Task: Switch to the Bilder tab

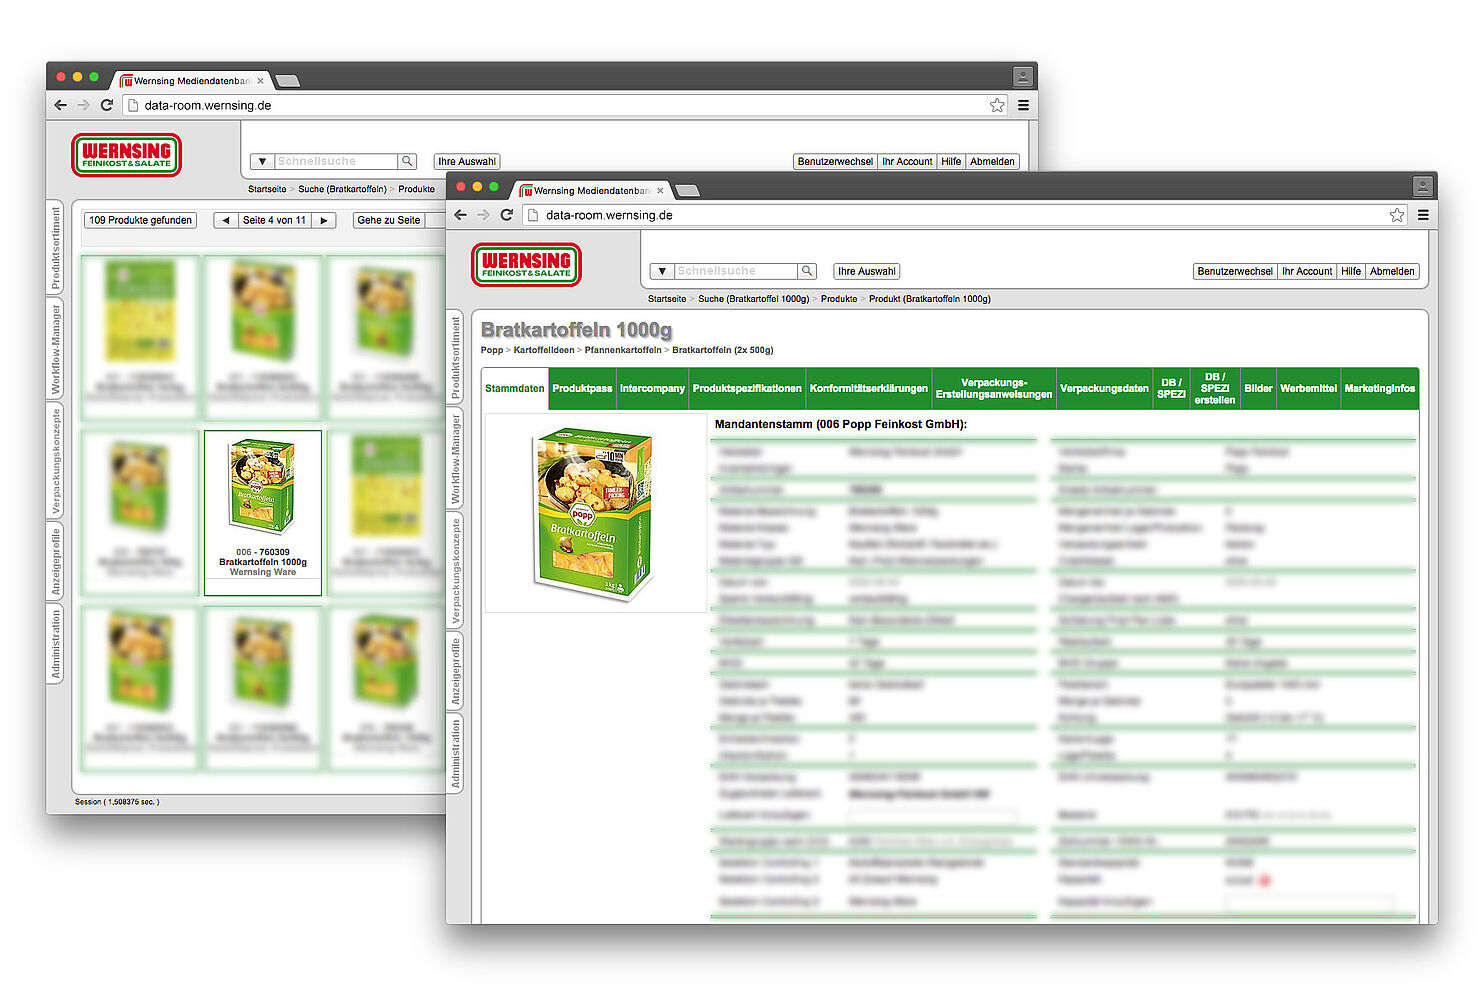Action: point(1258,388)
